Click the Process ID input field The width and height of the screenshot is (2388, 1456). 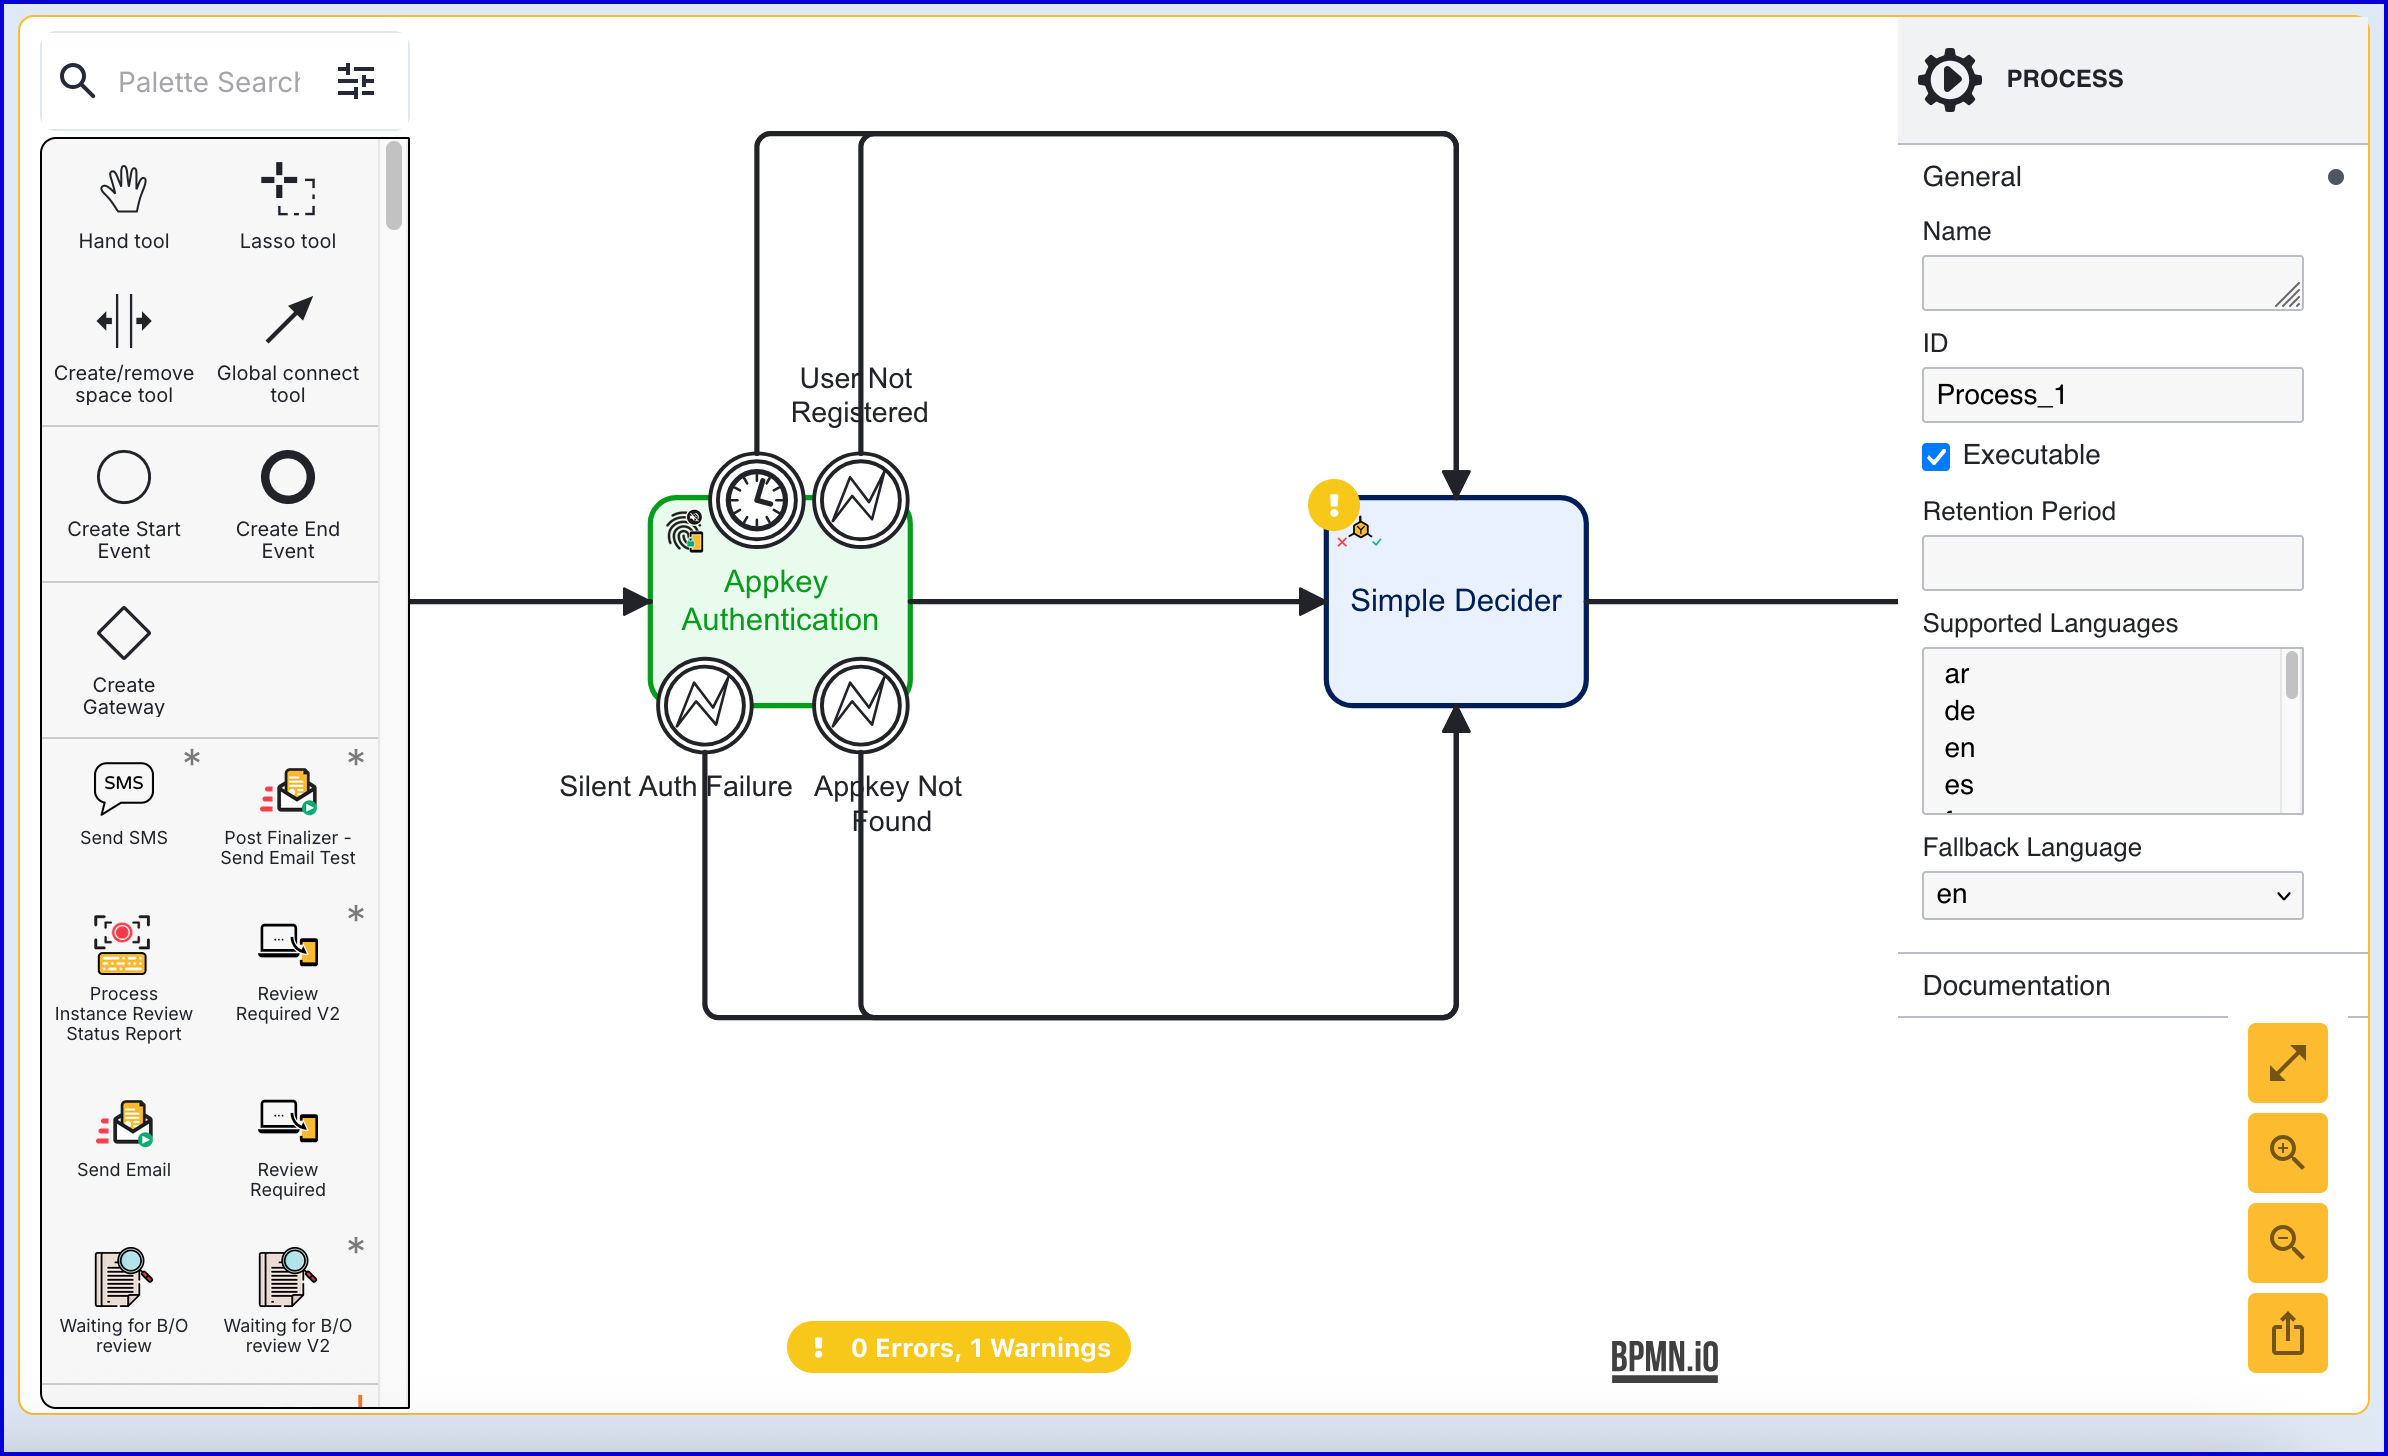tap(2112, 395)
